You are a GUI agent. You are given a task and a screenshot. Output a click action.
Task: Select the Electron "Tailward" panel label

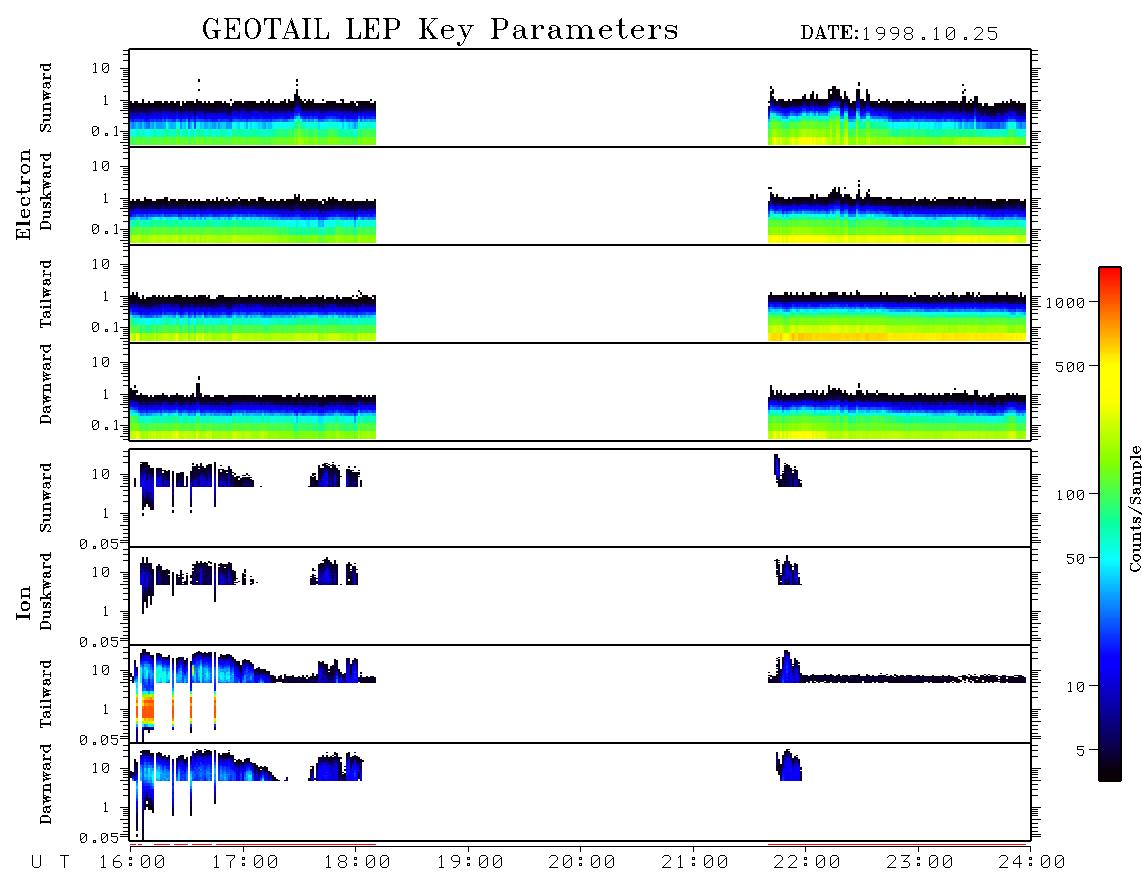click(x=46, y=293)
